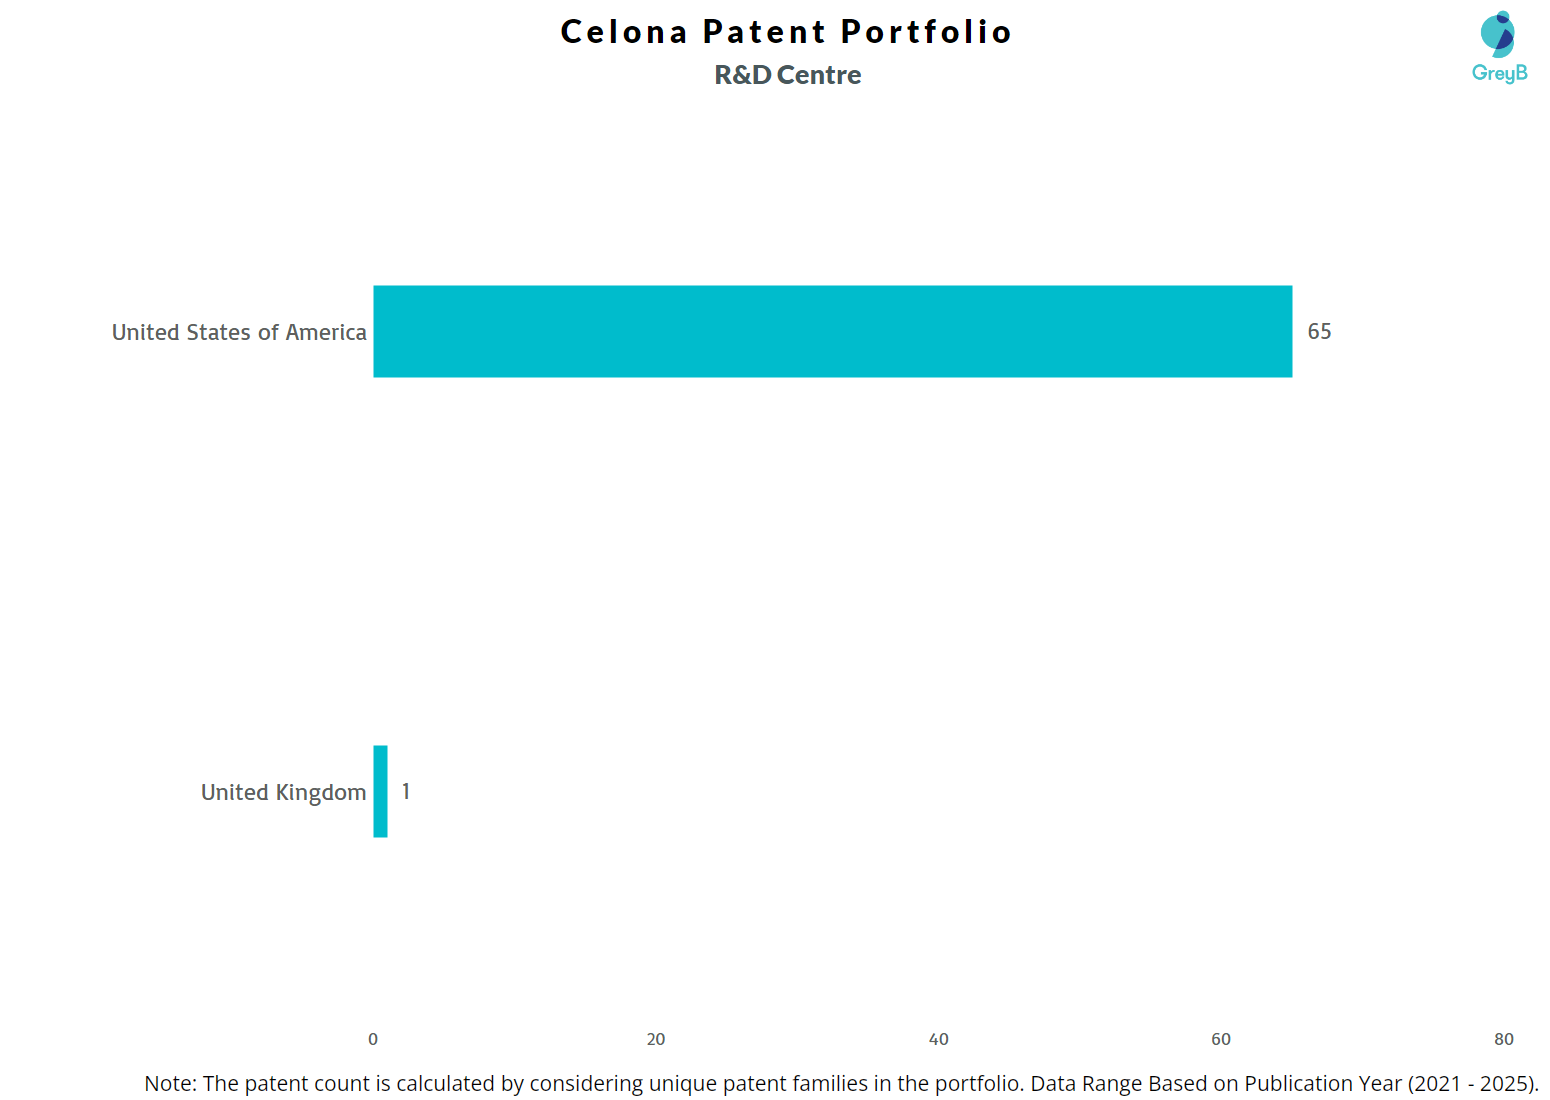Click the 80 tick on the x-axis

pyautogui.click(x=1503, y=1039)
